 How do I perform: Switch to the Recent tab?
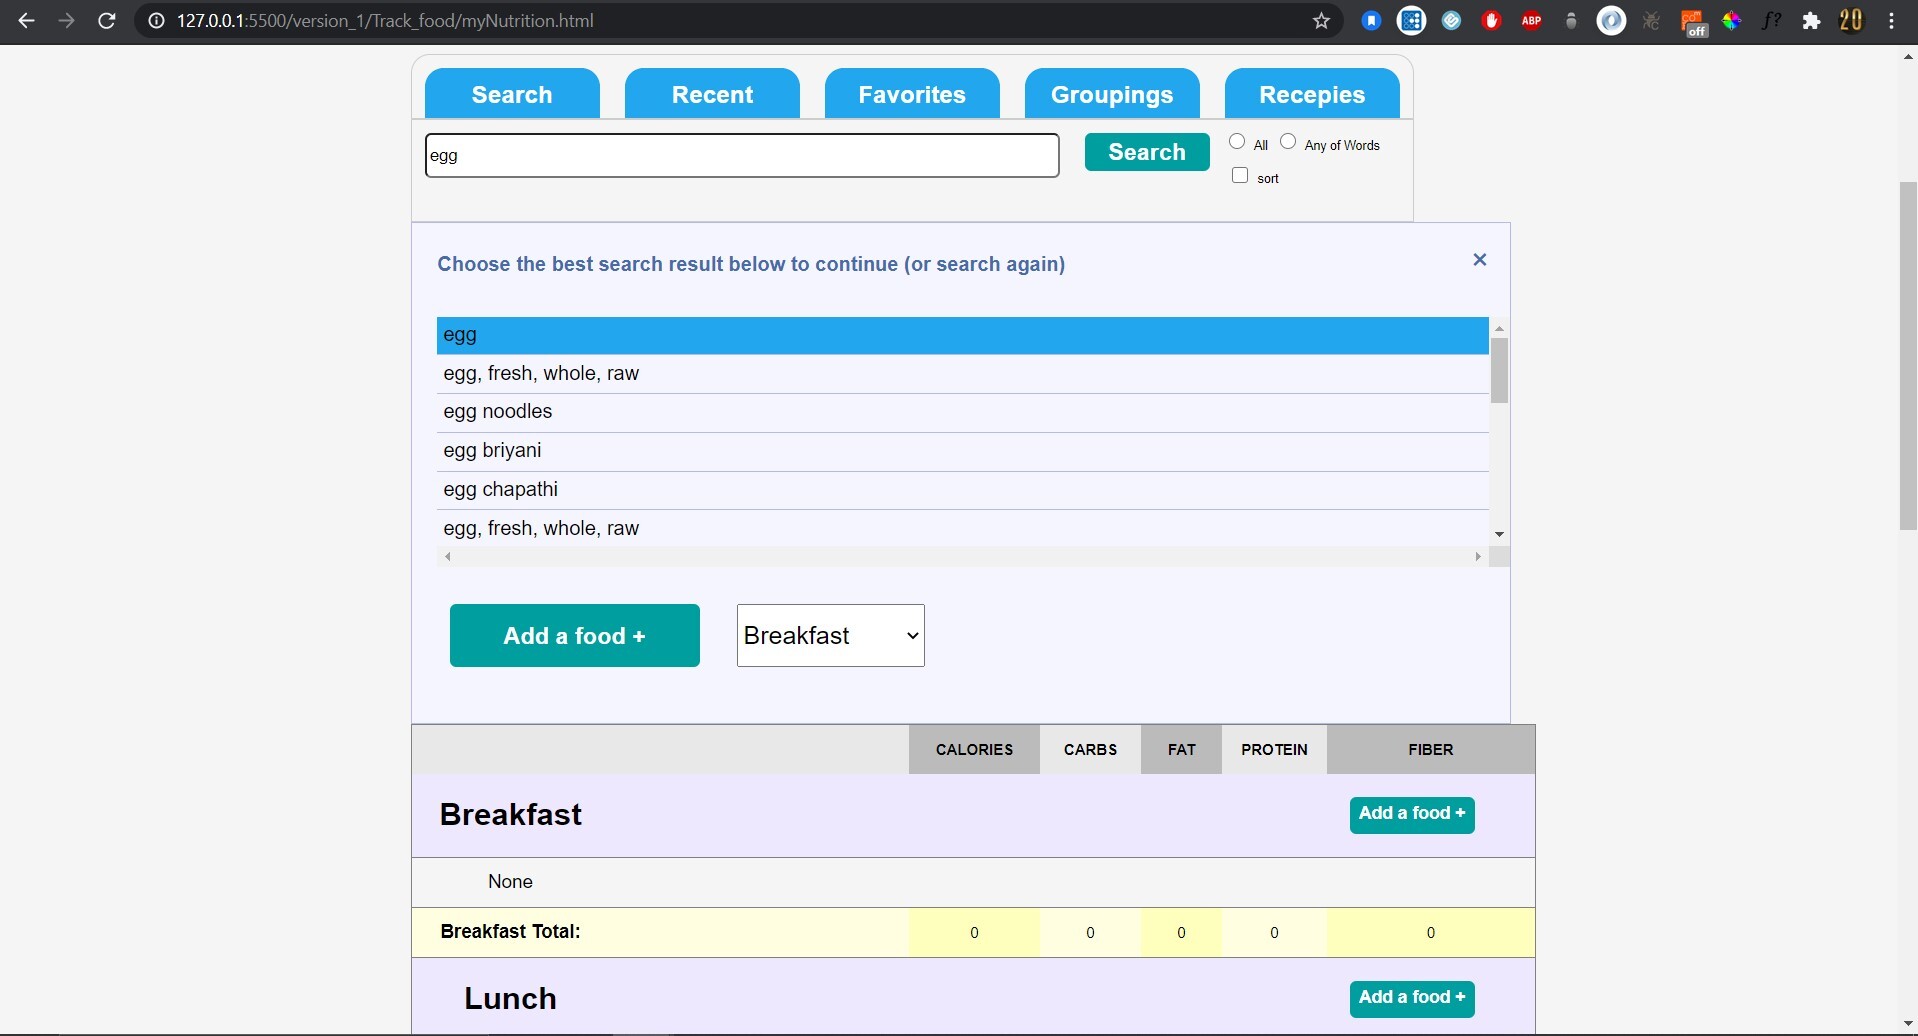point(712,94)
